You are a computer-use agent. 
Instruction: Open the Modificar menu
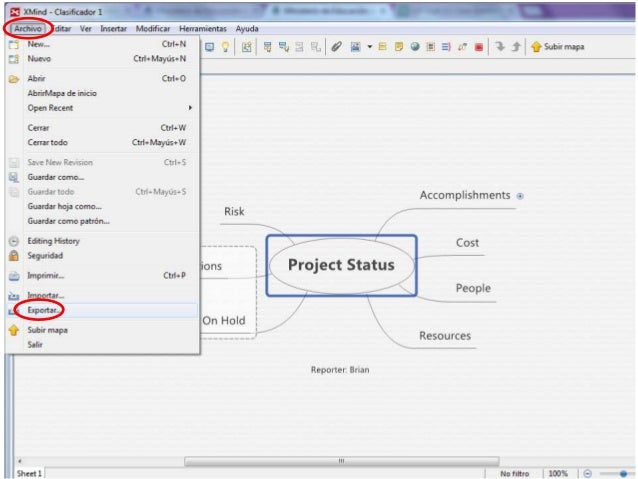coord(153,28)
